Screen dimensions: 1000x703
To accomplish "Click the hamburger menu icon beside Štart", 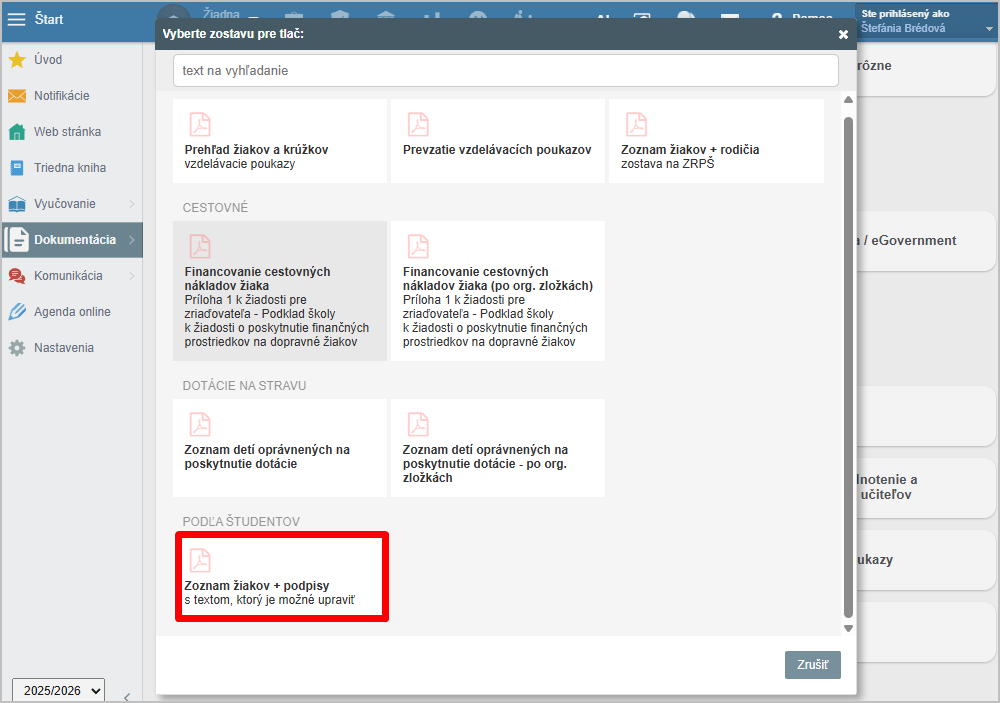I will point(17,19).
